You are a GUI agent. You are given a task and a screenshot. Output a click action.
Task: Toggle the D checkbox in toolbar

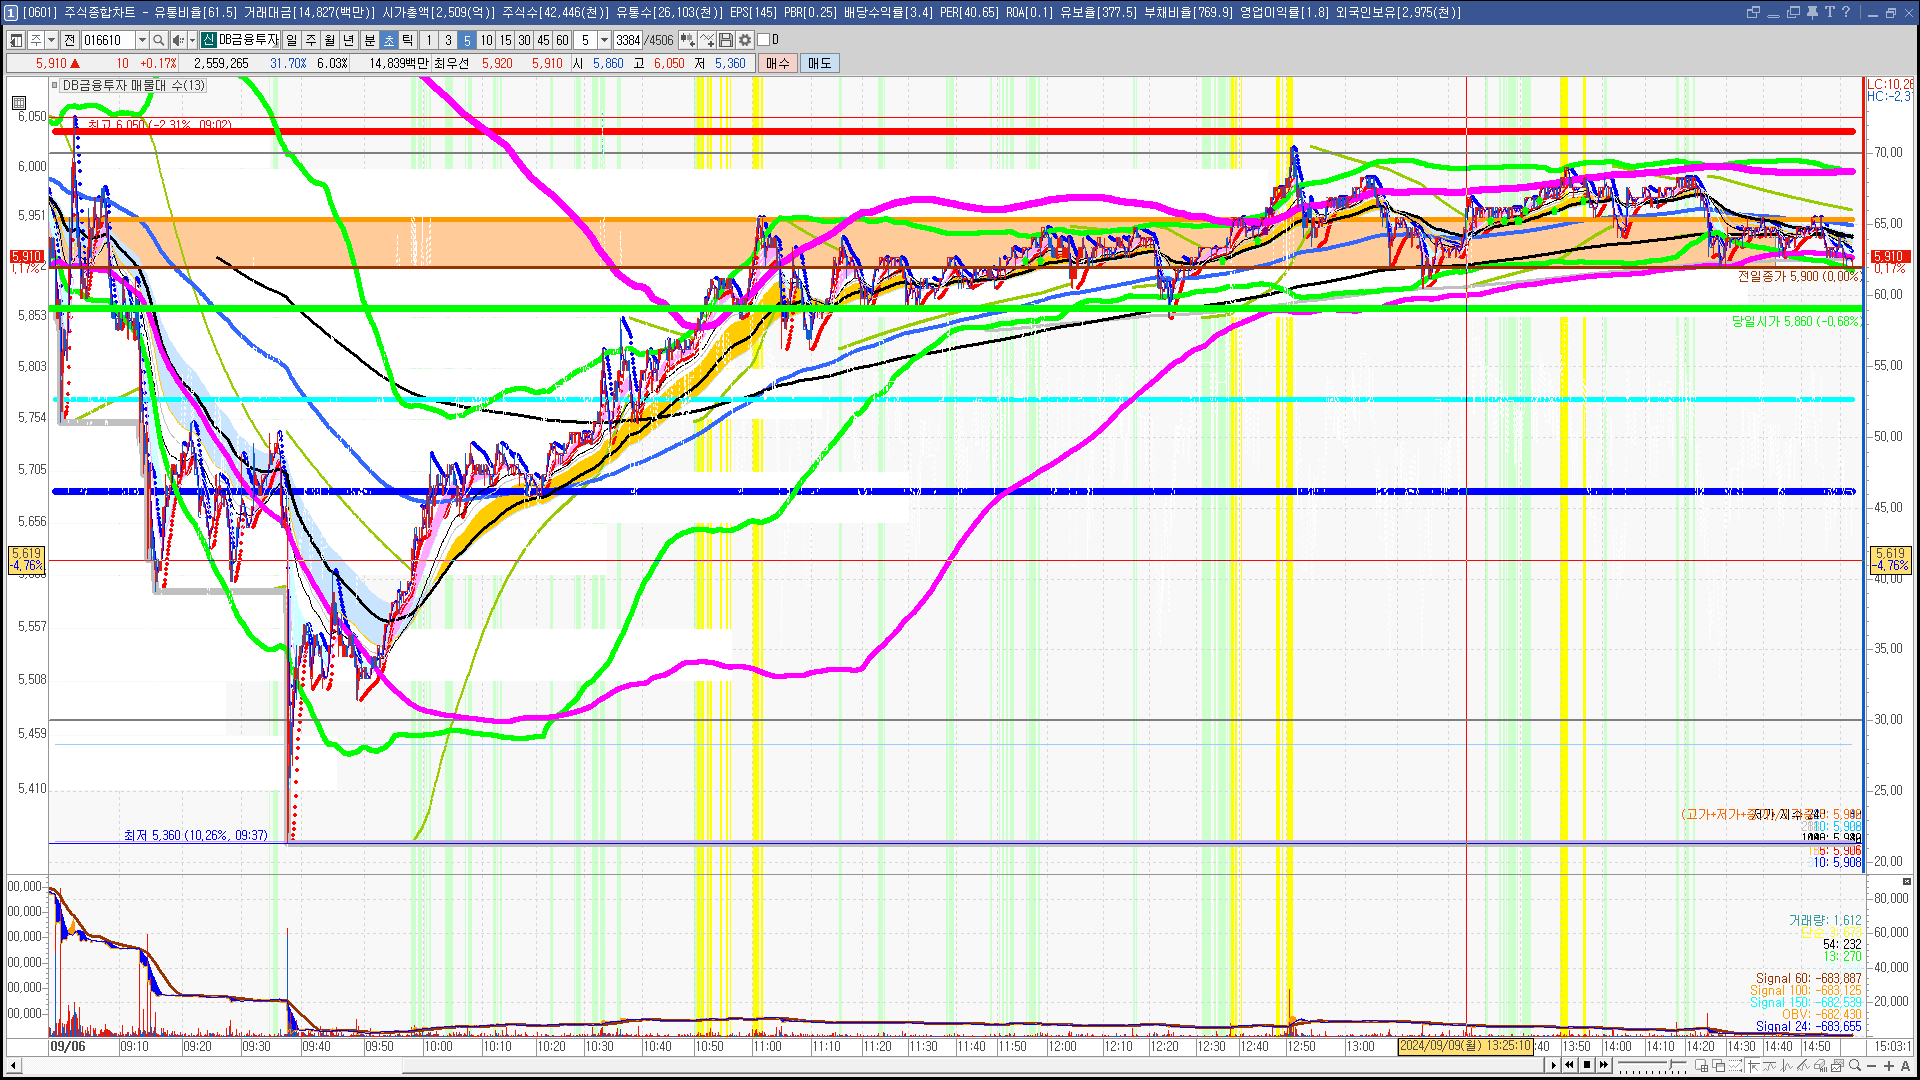tap(764, 40)
